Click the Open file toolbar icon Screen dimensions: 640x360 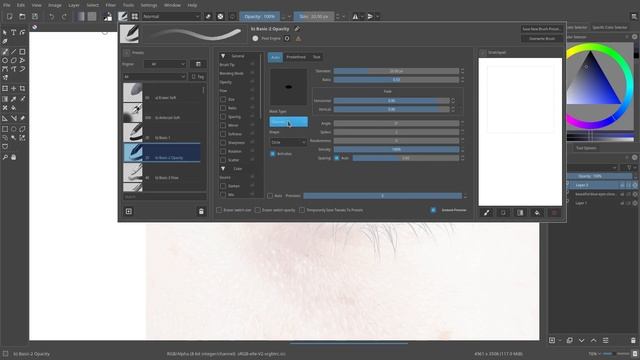coord(22,16)
